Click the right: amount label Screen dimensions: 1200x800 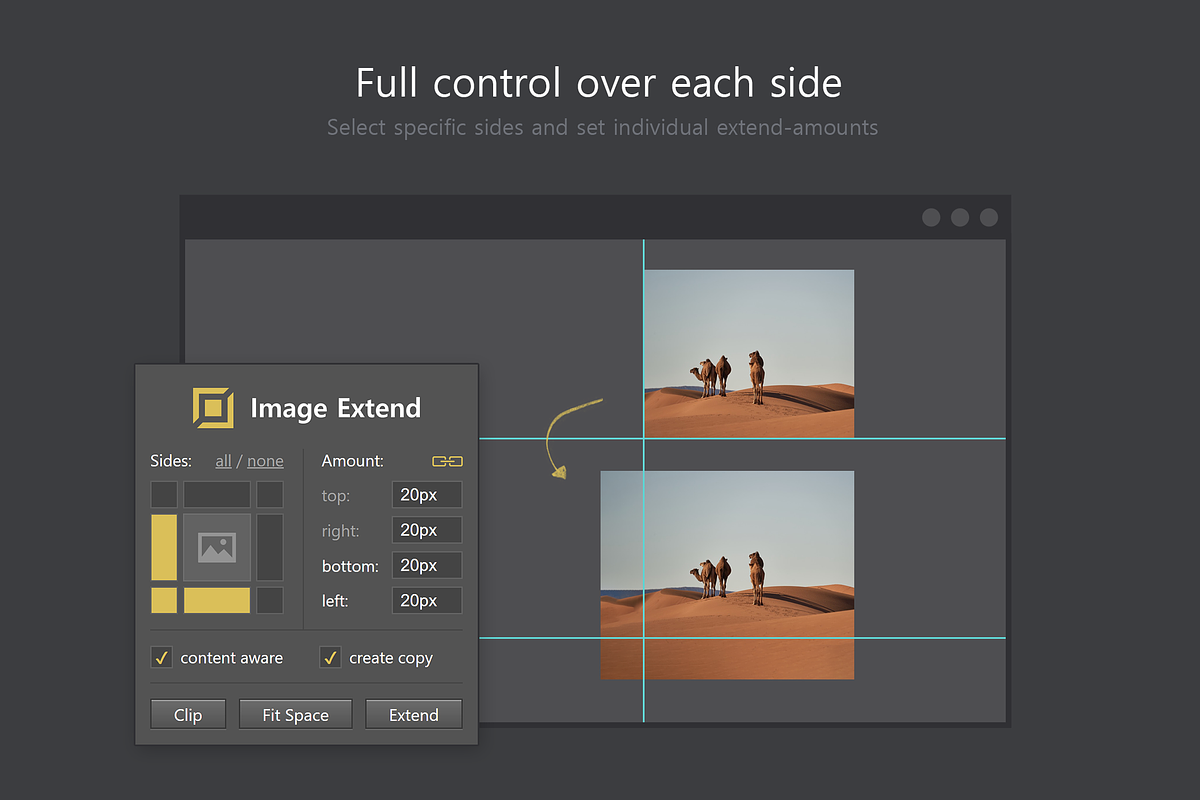coord(341,531)
